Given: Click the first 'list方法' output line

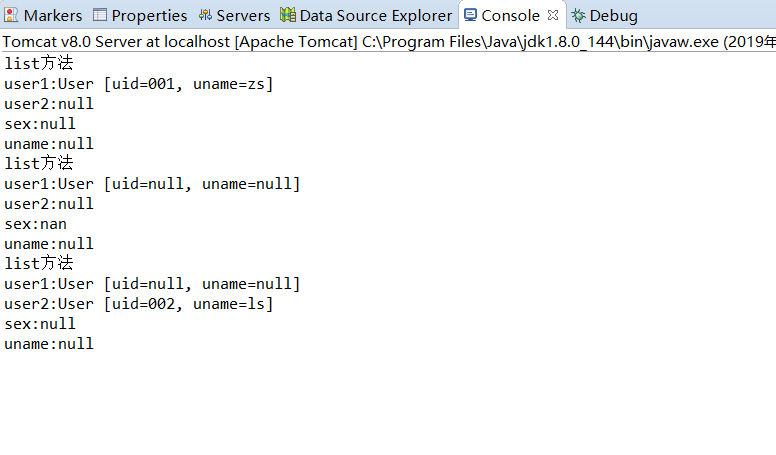Looking at the screenshot, I should pyautogui.click(x=39, y=63).
